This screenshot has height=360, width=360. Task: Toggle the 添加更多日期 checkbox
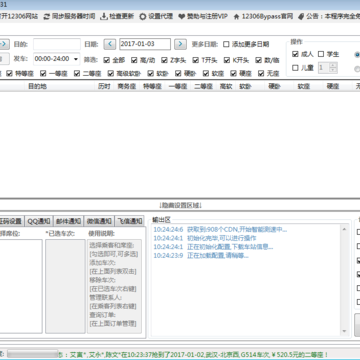[226, 44]
